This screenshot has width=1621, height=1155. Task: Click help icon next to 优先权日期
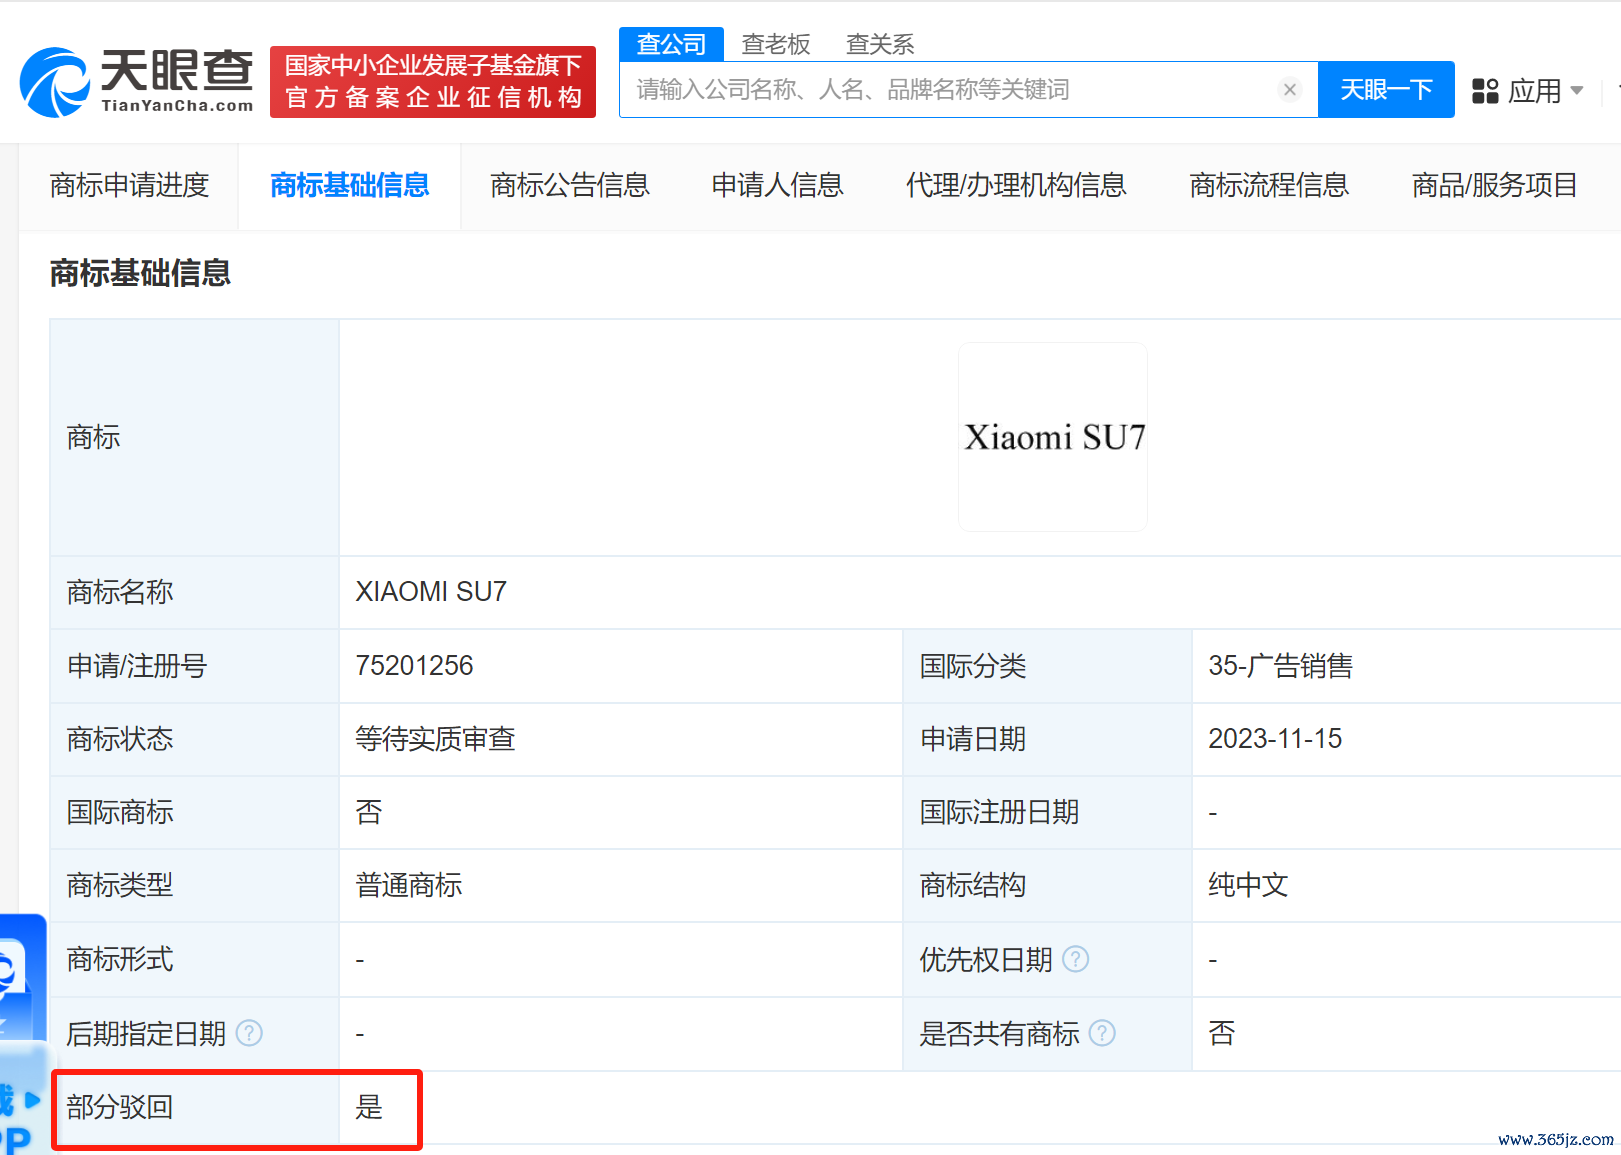pyautogui.click(x=1076, y=959)
